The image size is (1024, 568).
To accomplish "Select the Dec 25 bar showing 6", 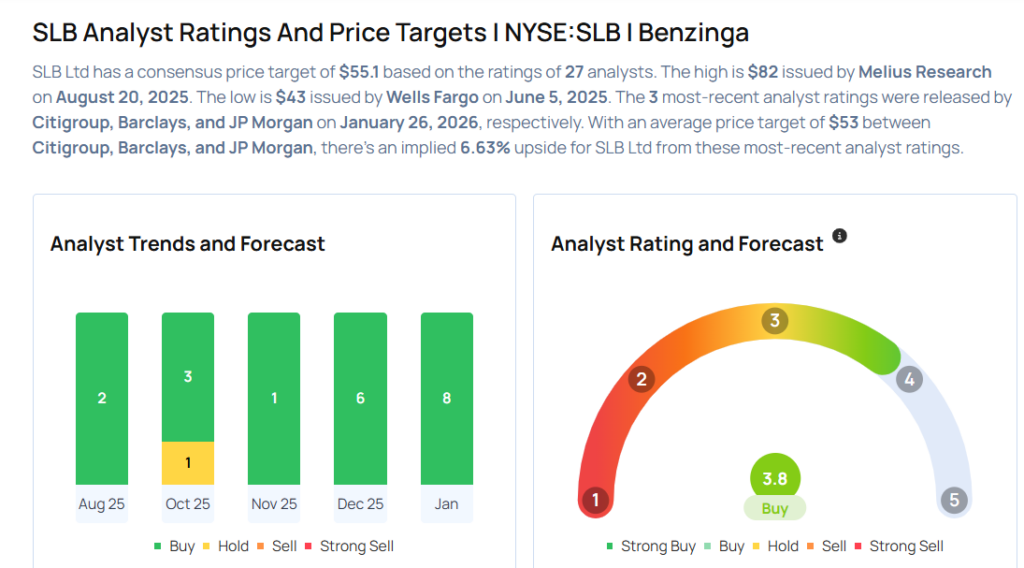I will pyautogui.click(x=360, y=398).
